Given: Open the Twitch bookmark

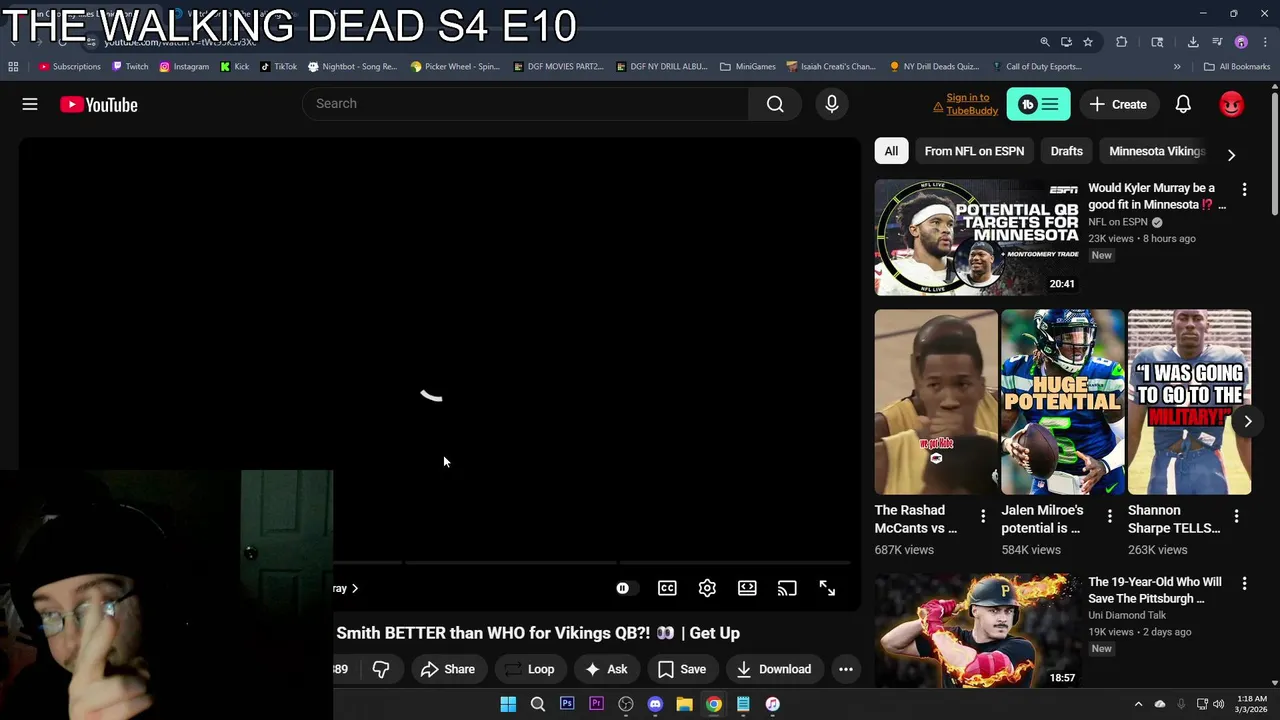Looking at the screenshot, I should pos(130,67).
